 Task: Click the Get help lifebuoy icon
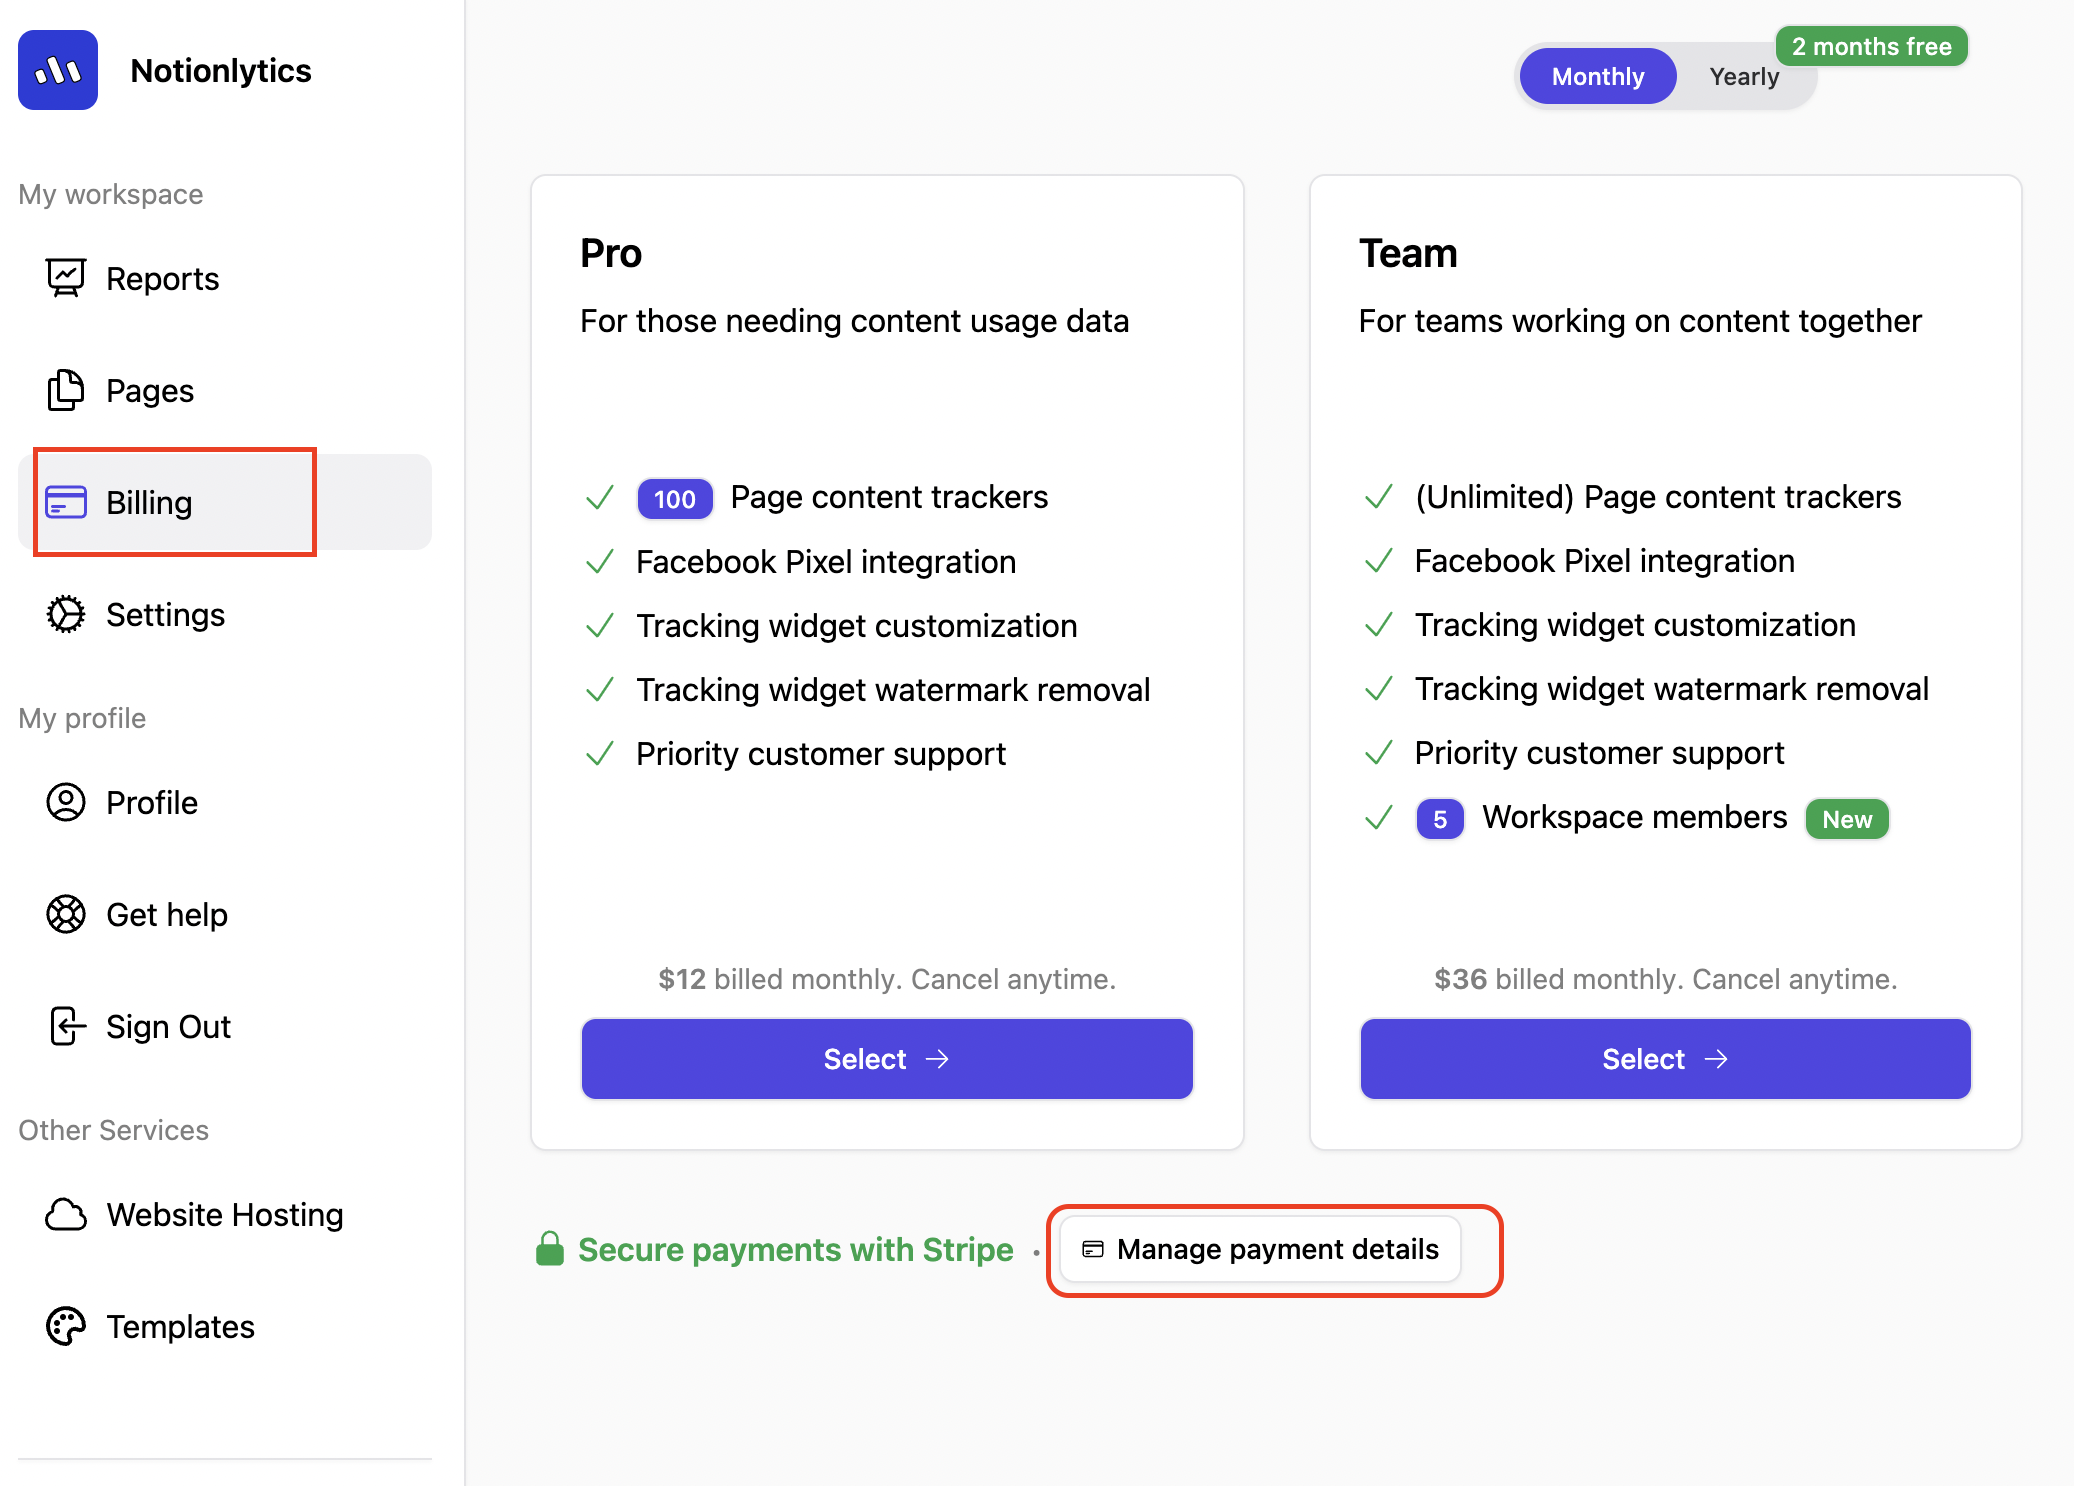pos(66,914)
